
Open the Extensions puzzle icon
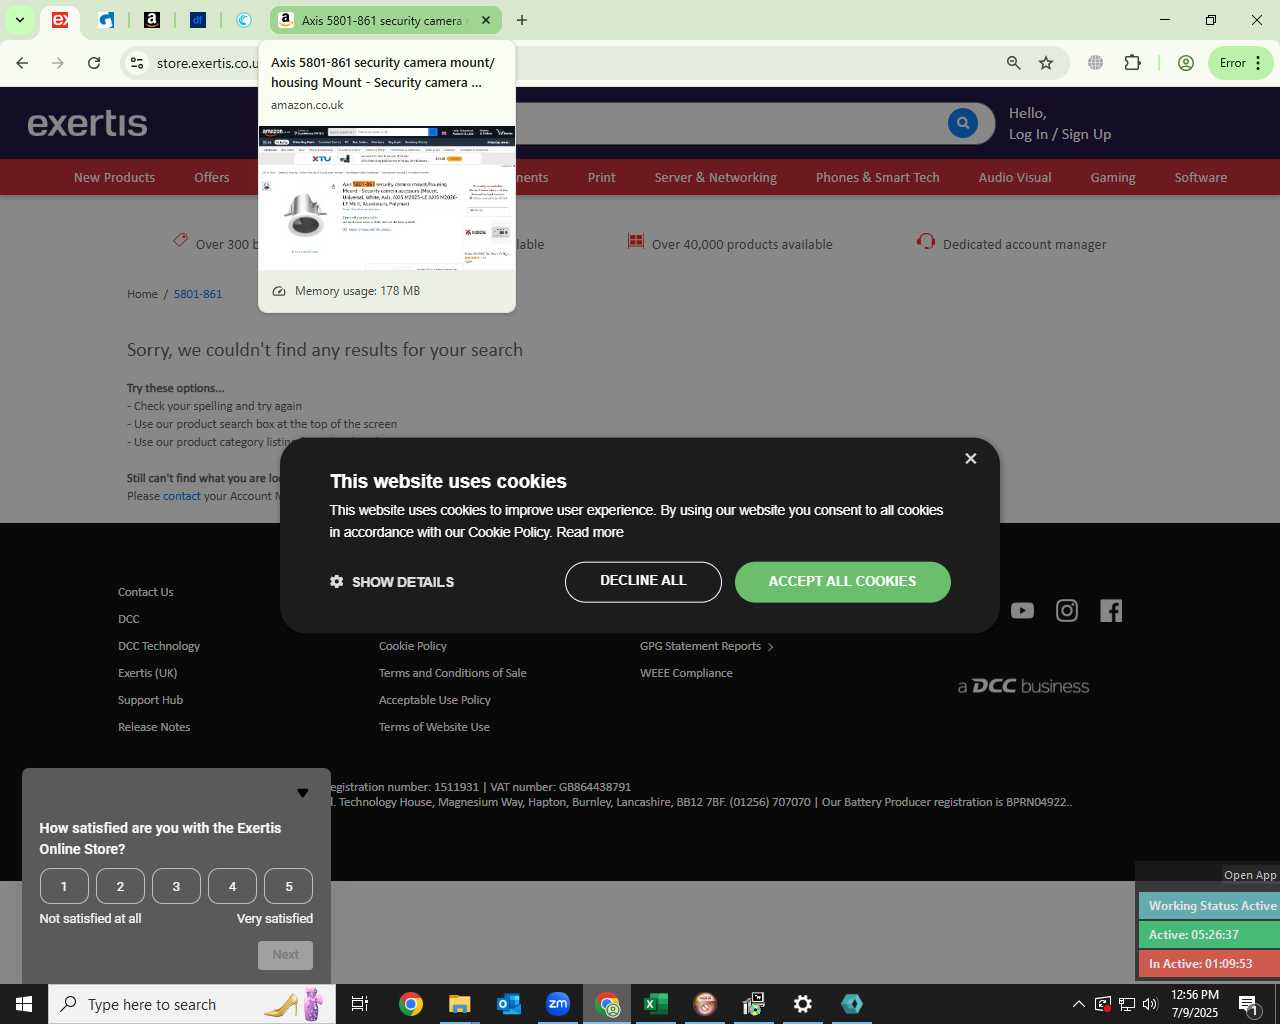click(x=1132, y=63)
